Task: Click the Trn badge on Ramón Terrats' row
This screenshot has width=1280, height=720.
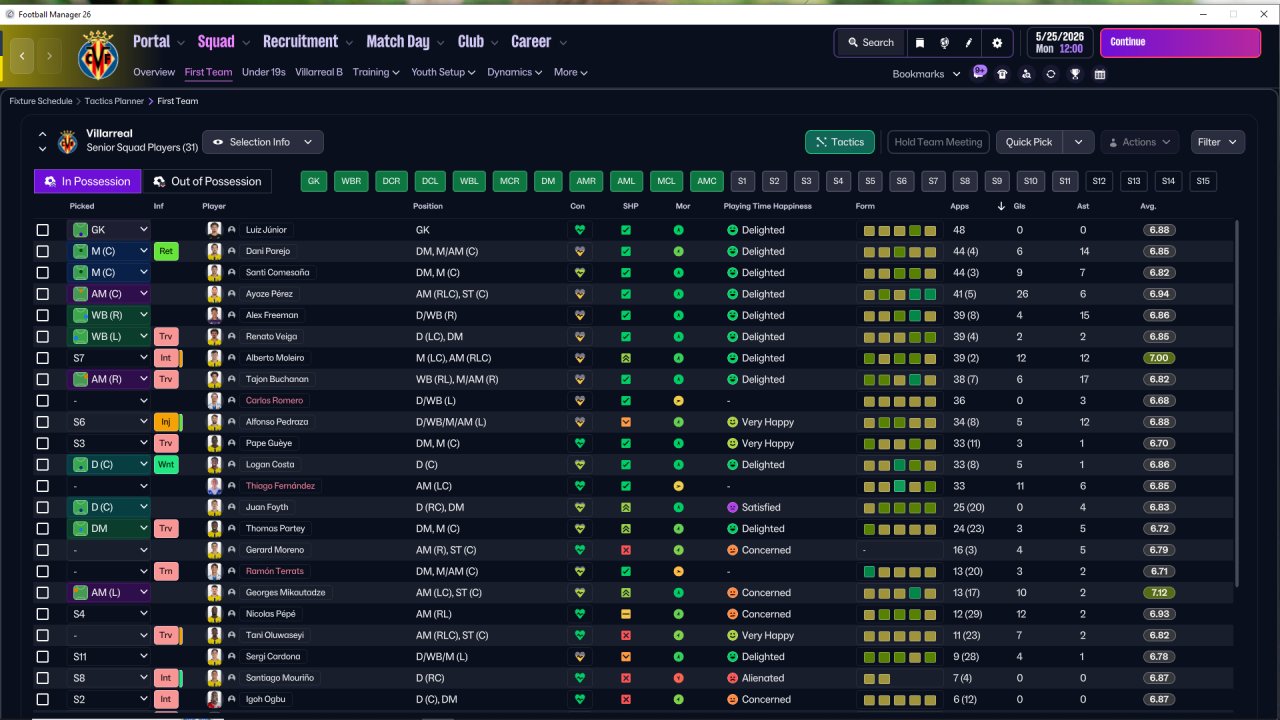Action: click(x=166, y=572)
